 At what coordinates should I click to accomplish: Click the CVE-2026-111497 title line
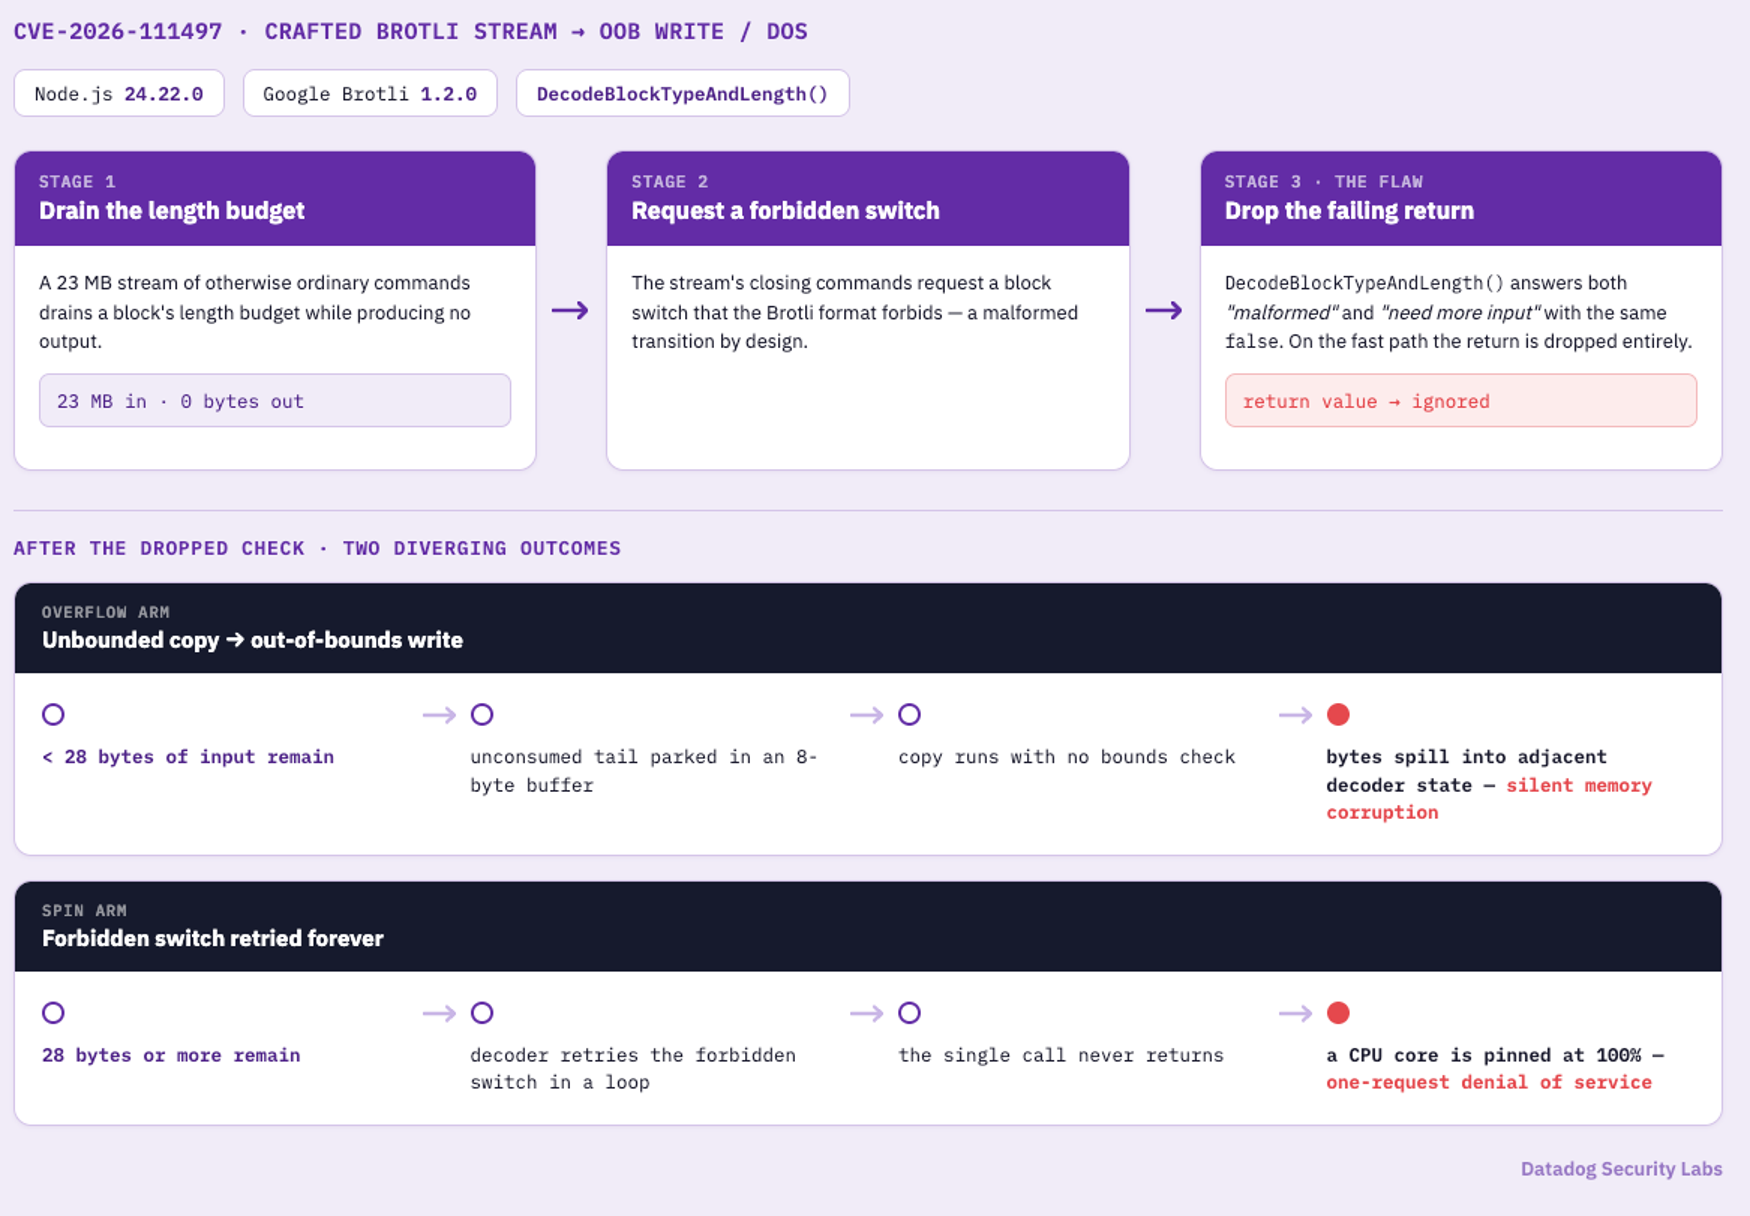[x=410, y=31]
